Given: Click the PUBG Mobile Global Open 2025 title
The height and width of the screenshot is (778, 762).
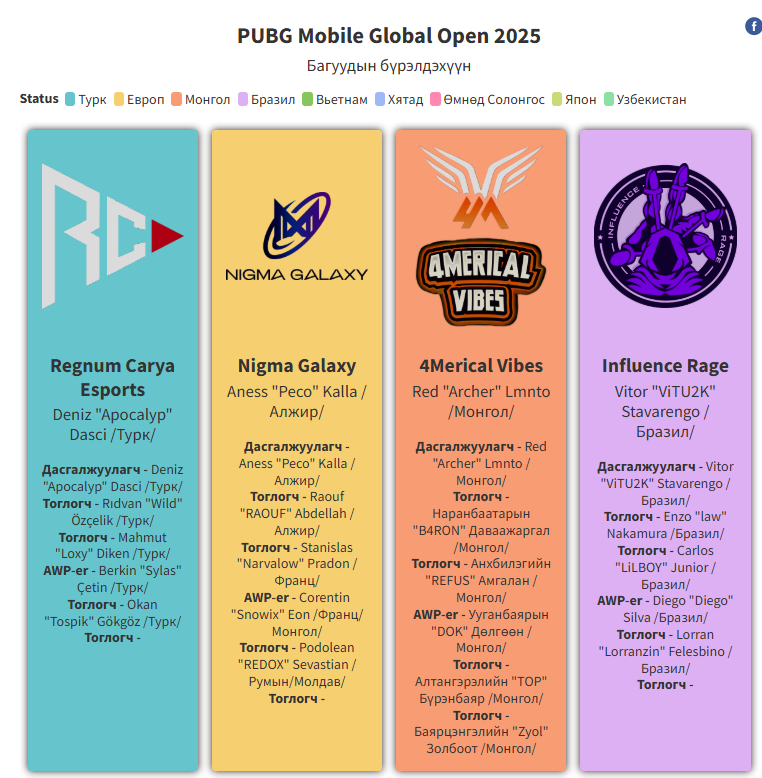Looking at the screenshot, I should click(x=389, y=36).
